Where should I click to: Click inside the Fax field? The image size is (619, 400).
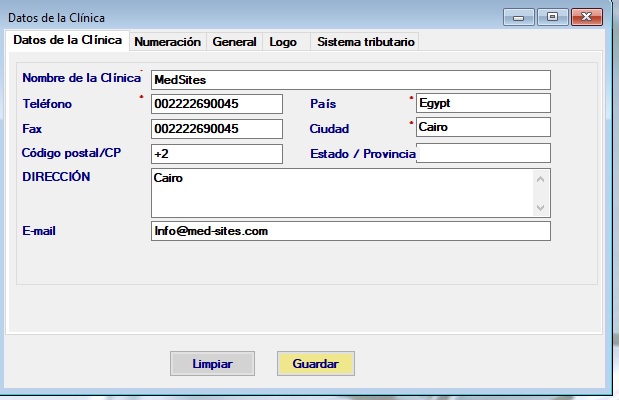point(217,129)
